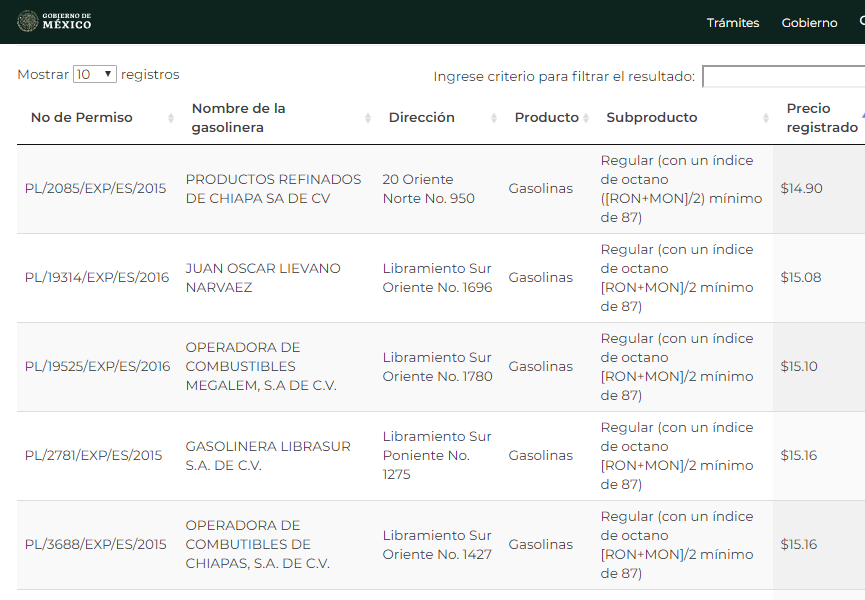Image resolution: width=865 pixels, height=600 pixels.
Task: Select permit PL/19525/EXP/ES/2016
Action: (98, 366)
